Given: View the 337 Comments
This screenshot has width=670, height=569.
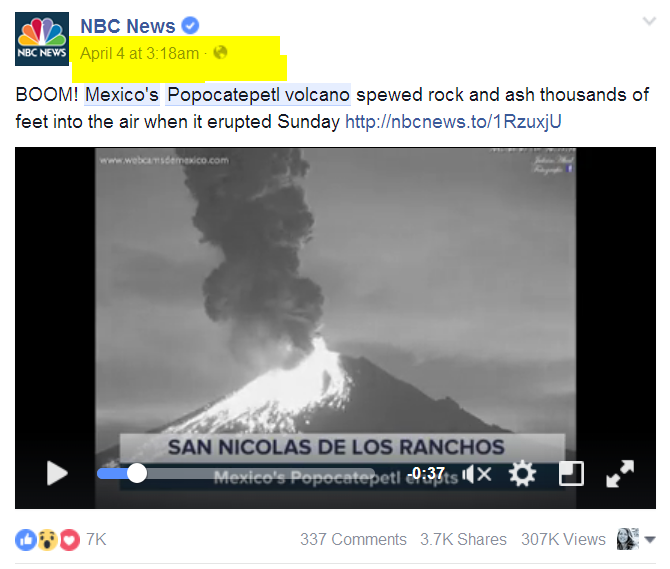Looking at the screenshot, I should pos(353,540).
